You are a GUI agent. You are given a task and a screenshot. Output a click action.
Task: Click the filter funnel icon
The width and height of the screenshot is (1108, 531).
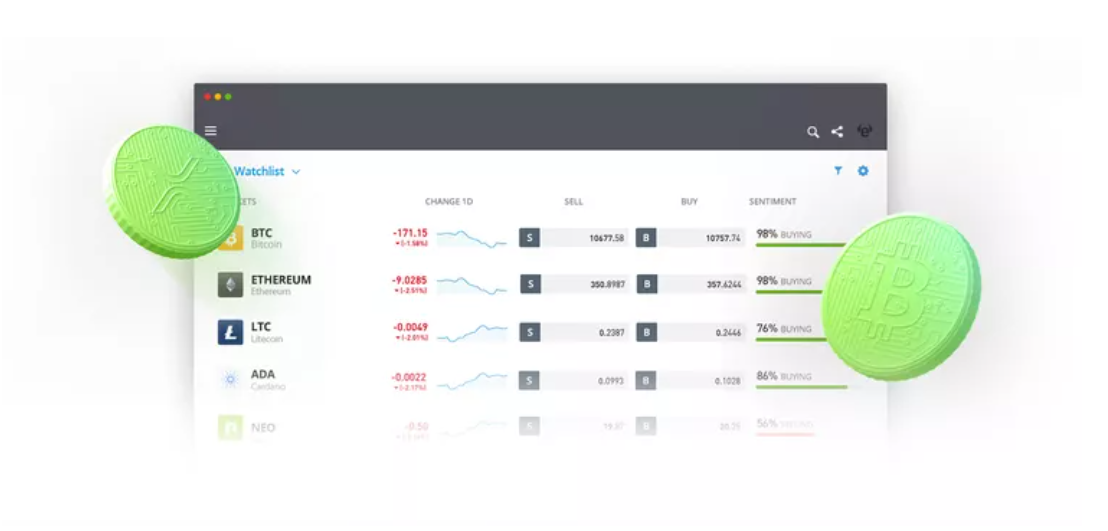coord(838,171)
